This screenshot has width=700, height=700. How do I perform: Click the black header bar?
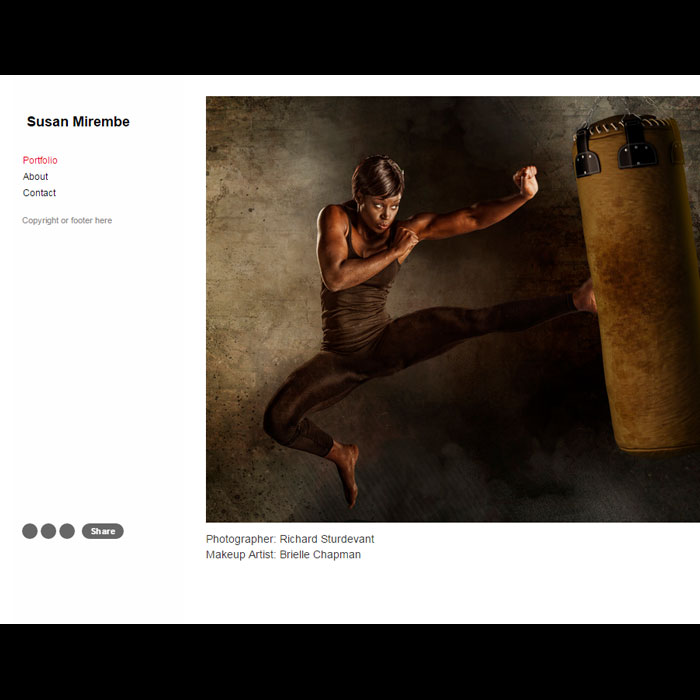click(350, 37)
